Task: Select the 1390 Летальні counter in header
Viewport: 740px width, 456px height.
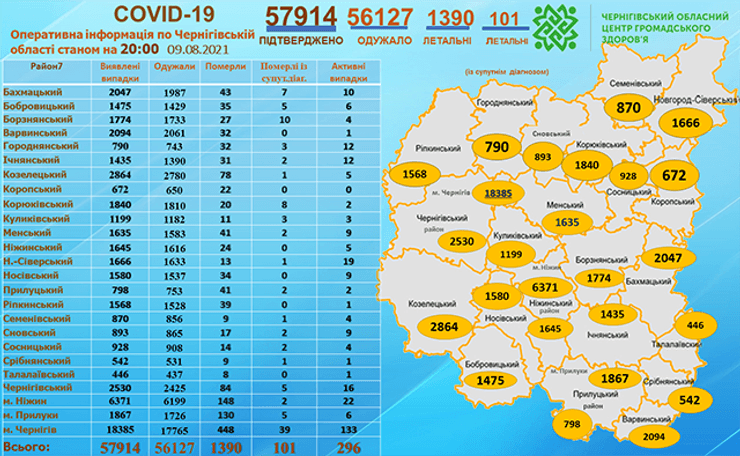Action: pyautogui.click(x=449, y=18)
